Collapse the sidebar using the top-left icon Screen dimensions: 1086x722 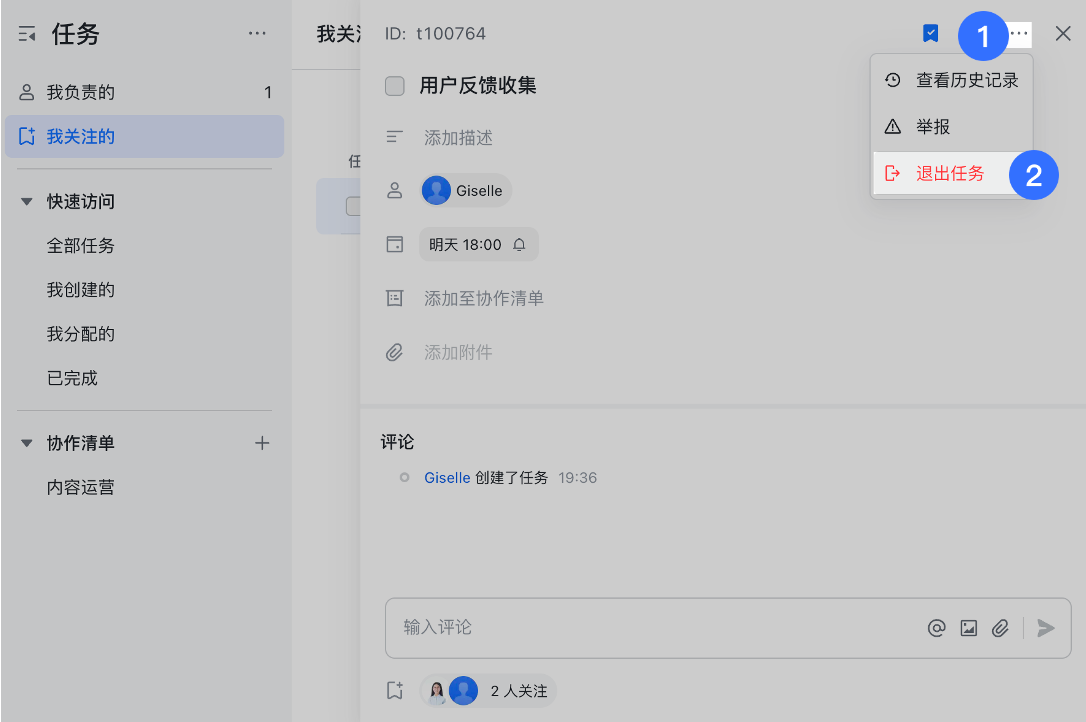tap(27, 35)
